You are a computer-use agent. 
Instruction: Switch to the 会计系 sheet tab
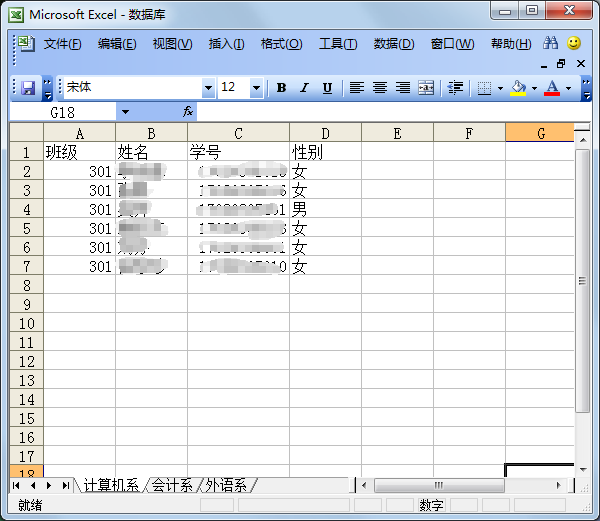[172, 486]
